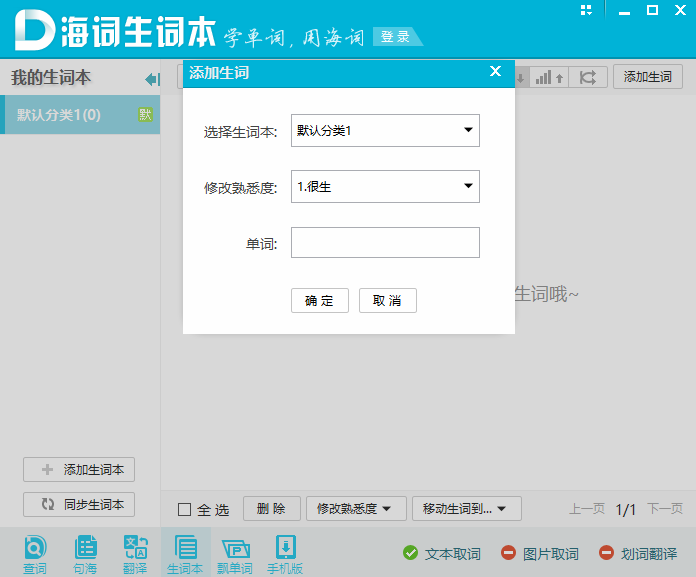Toggle 文本取词 text capture
Screen dimensions: 696x577
tap(442, 553)
